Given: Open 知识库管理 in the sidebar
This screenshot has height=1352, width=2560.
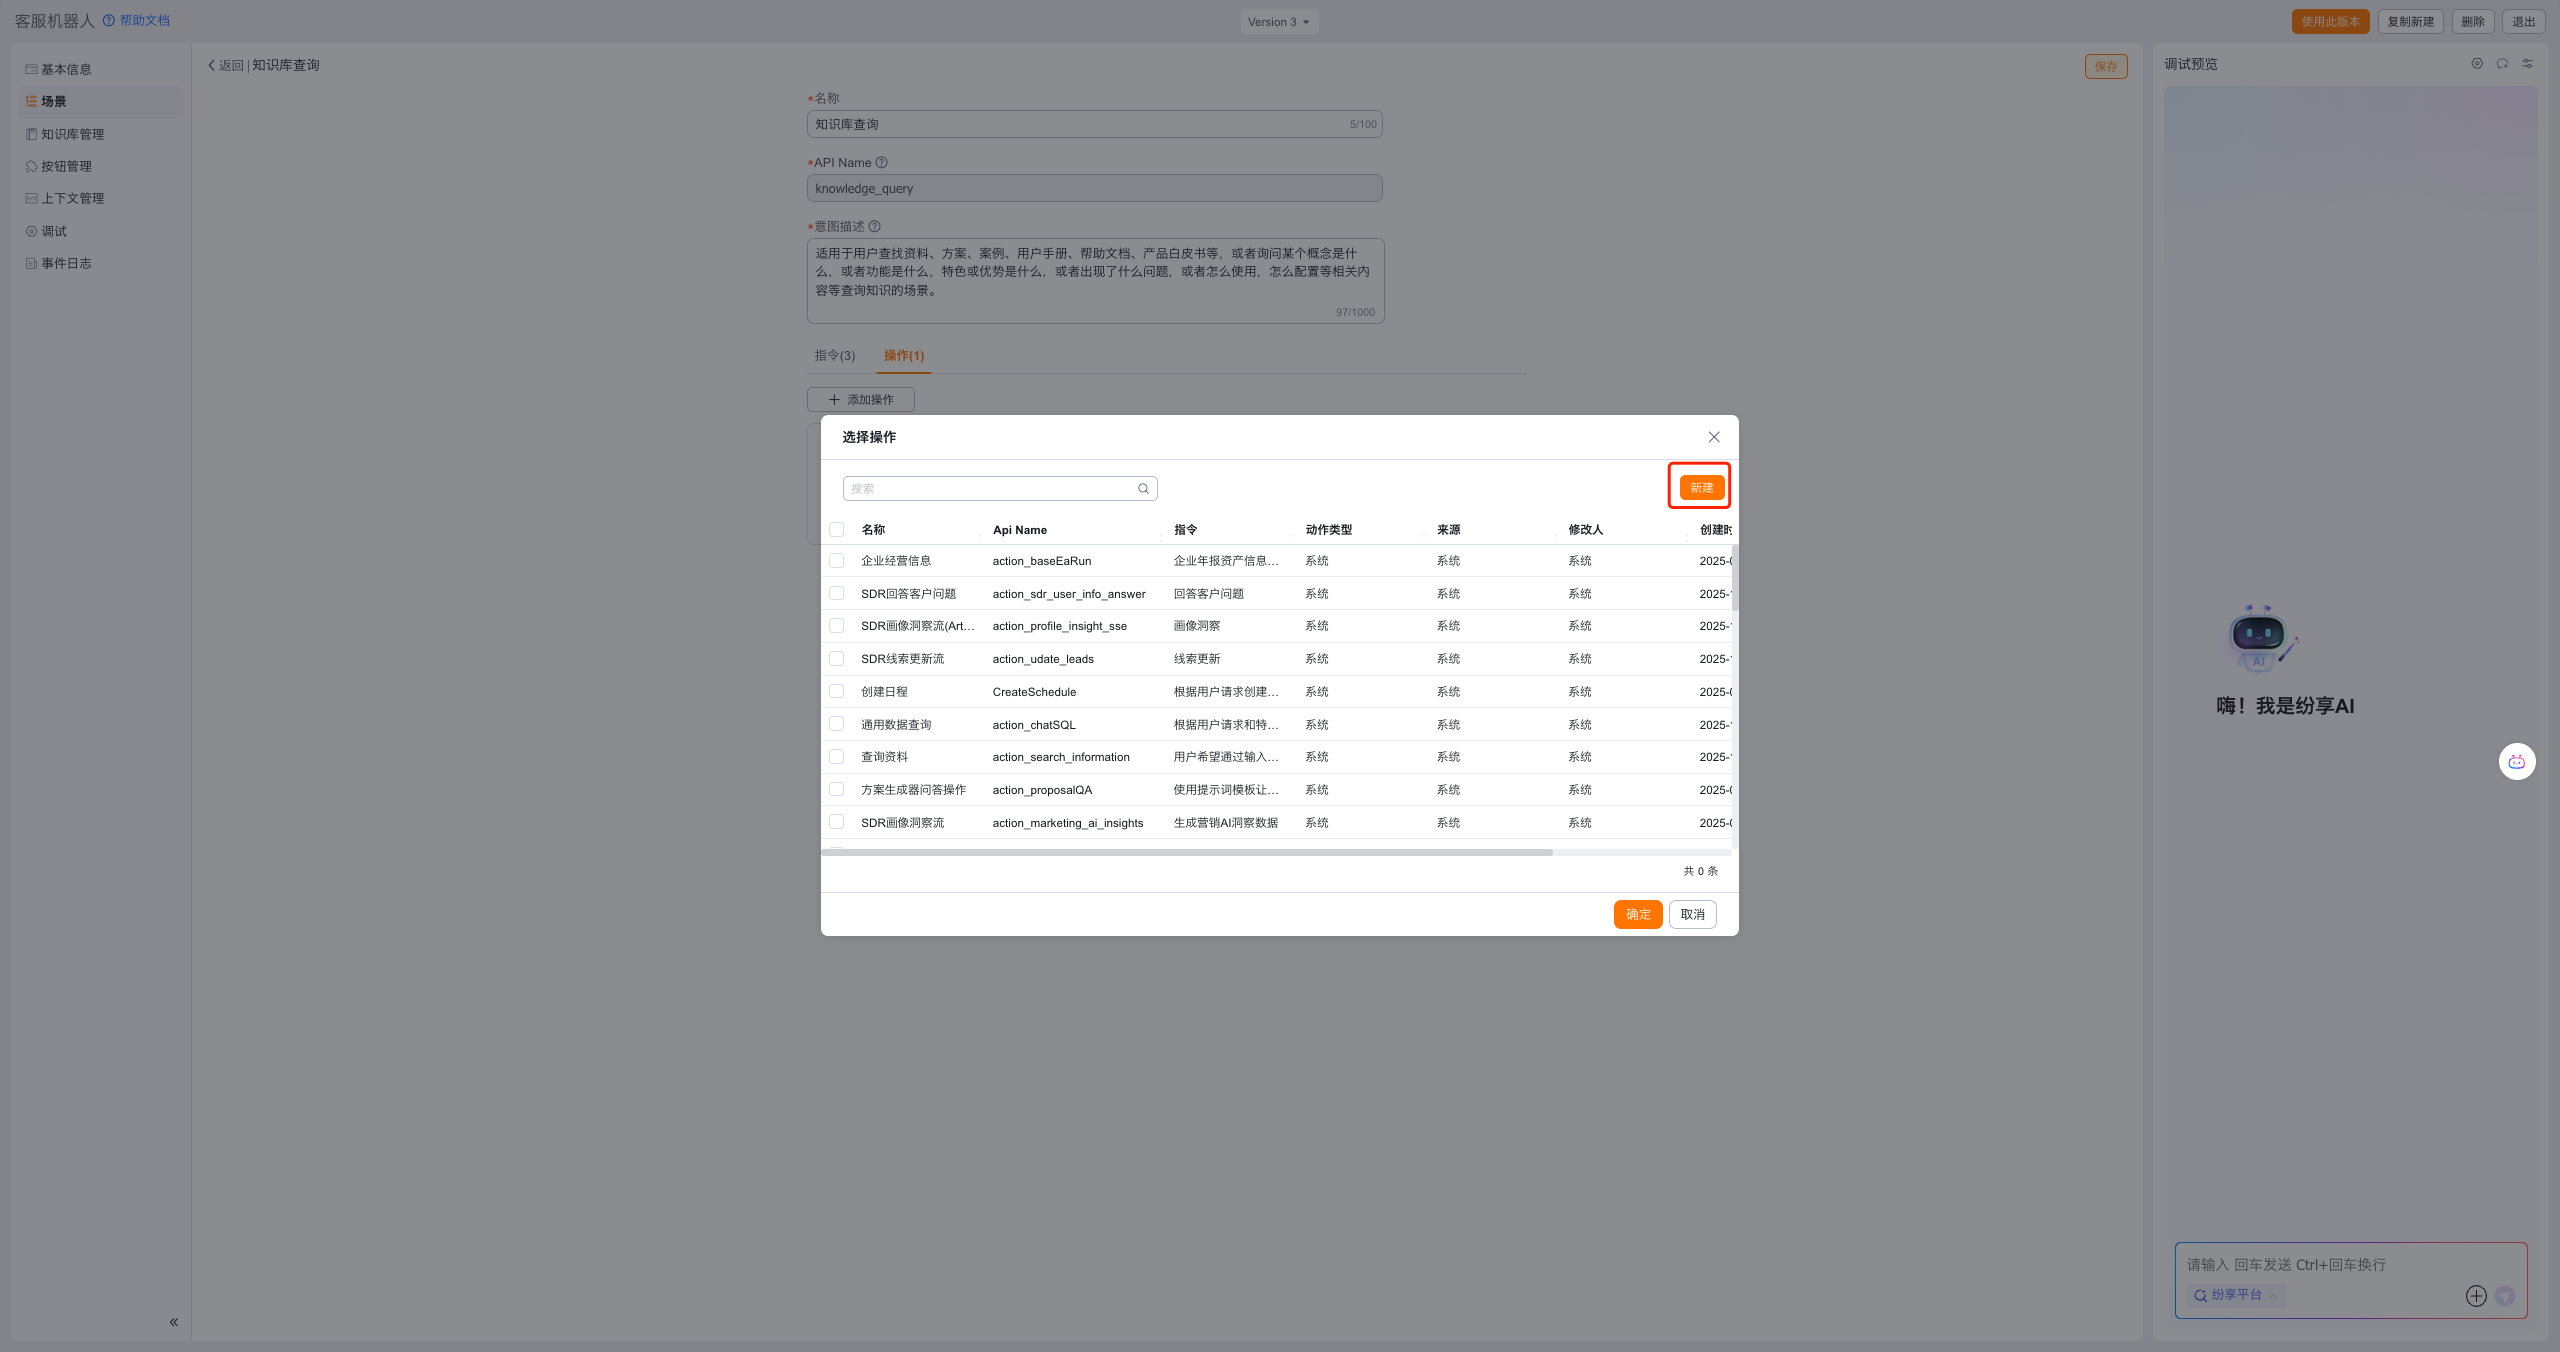Looking at the screenshot, I should (x=72, y=134).
